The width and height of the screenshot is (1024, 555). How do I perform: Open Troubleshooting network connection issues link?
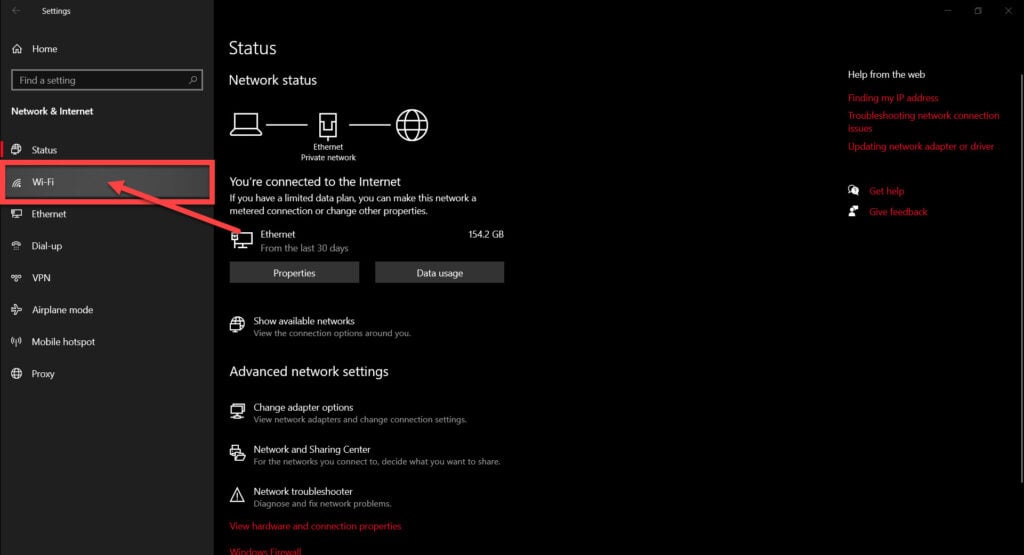pos(923,121)
